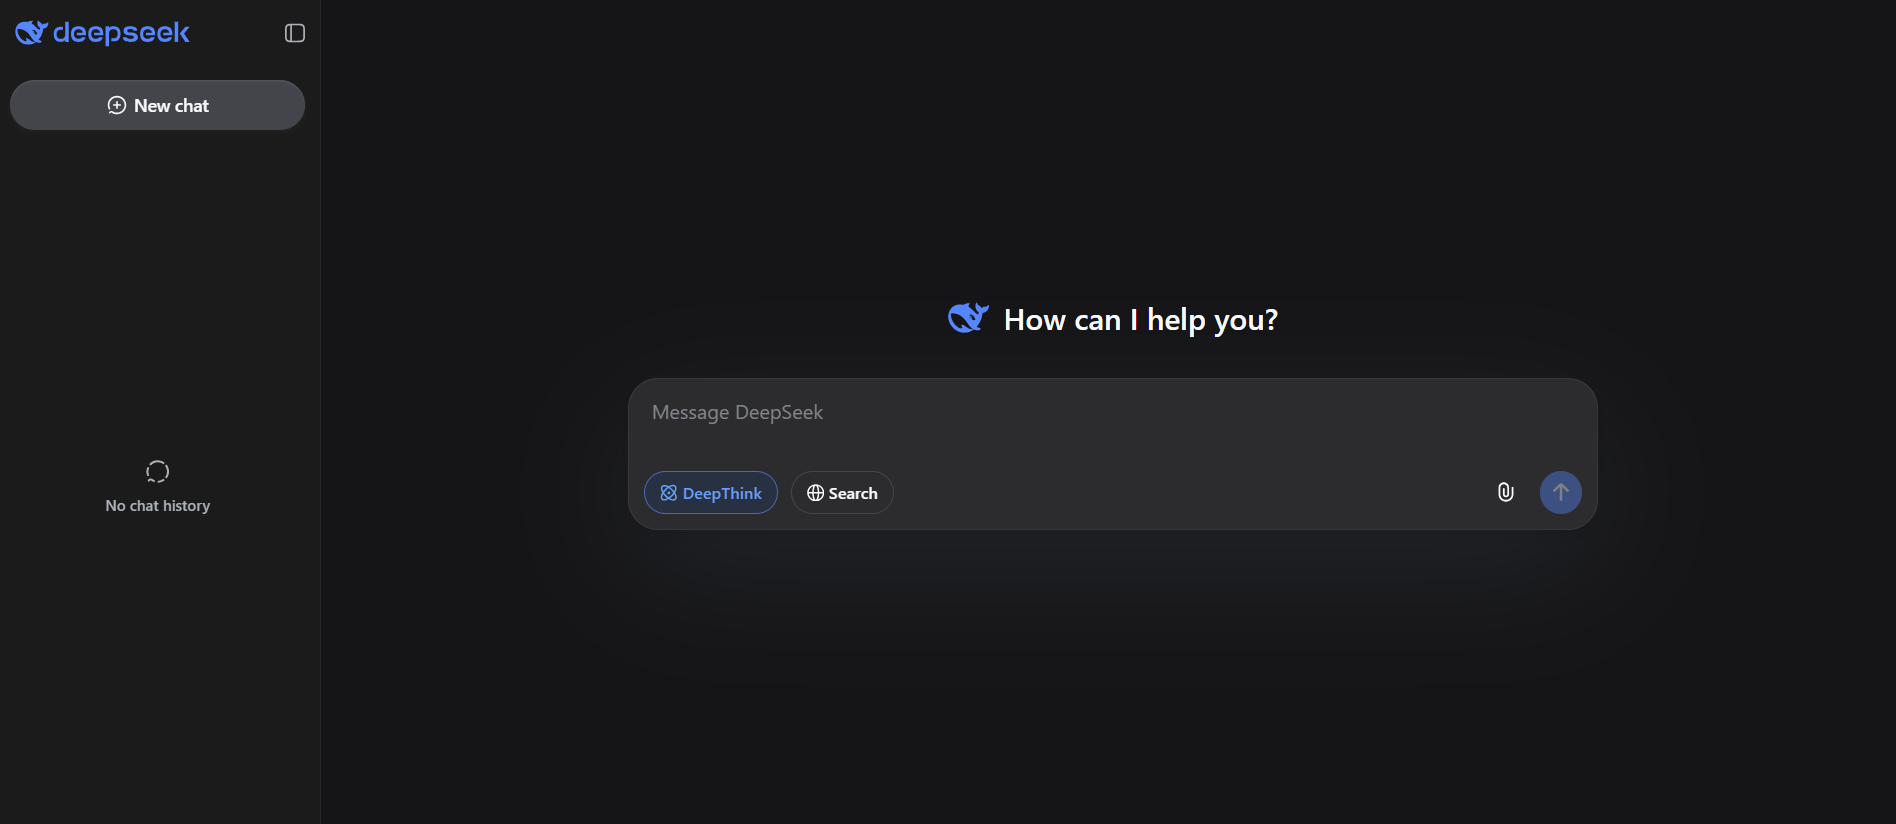The height and width of the screenshot is (824, 1896).
Task: Attach a file using the paperclip icon
Action: 1505,492
